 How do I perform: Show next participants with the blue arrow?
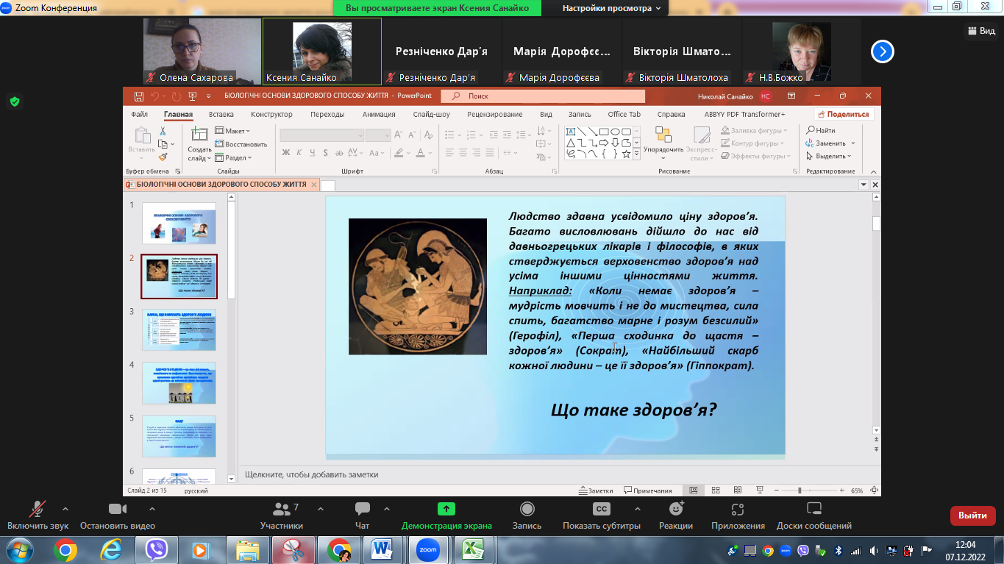(x=882, y=51)
